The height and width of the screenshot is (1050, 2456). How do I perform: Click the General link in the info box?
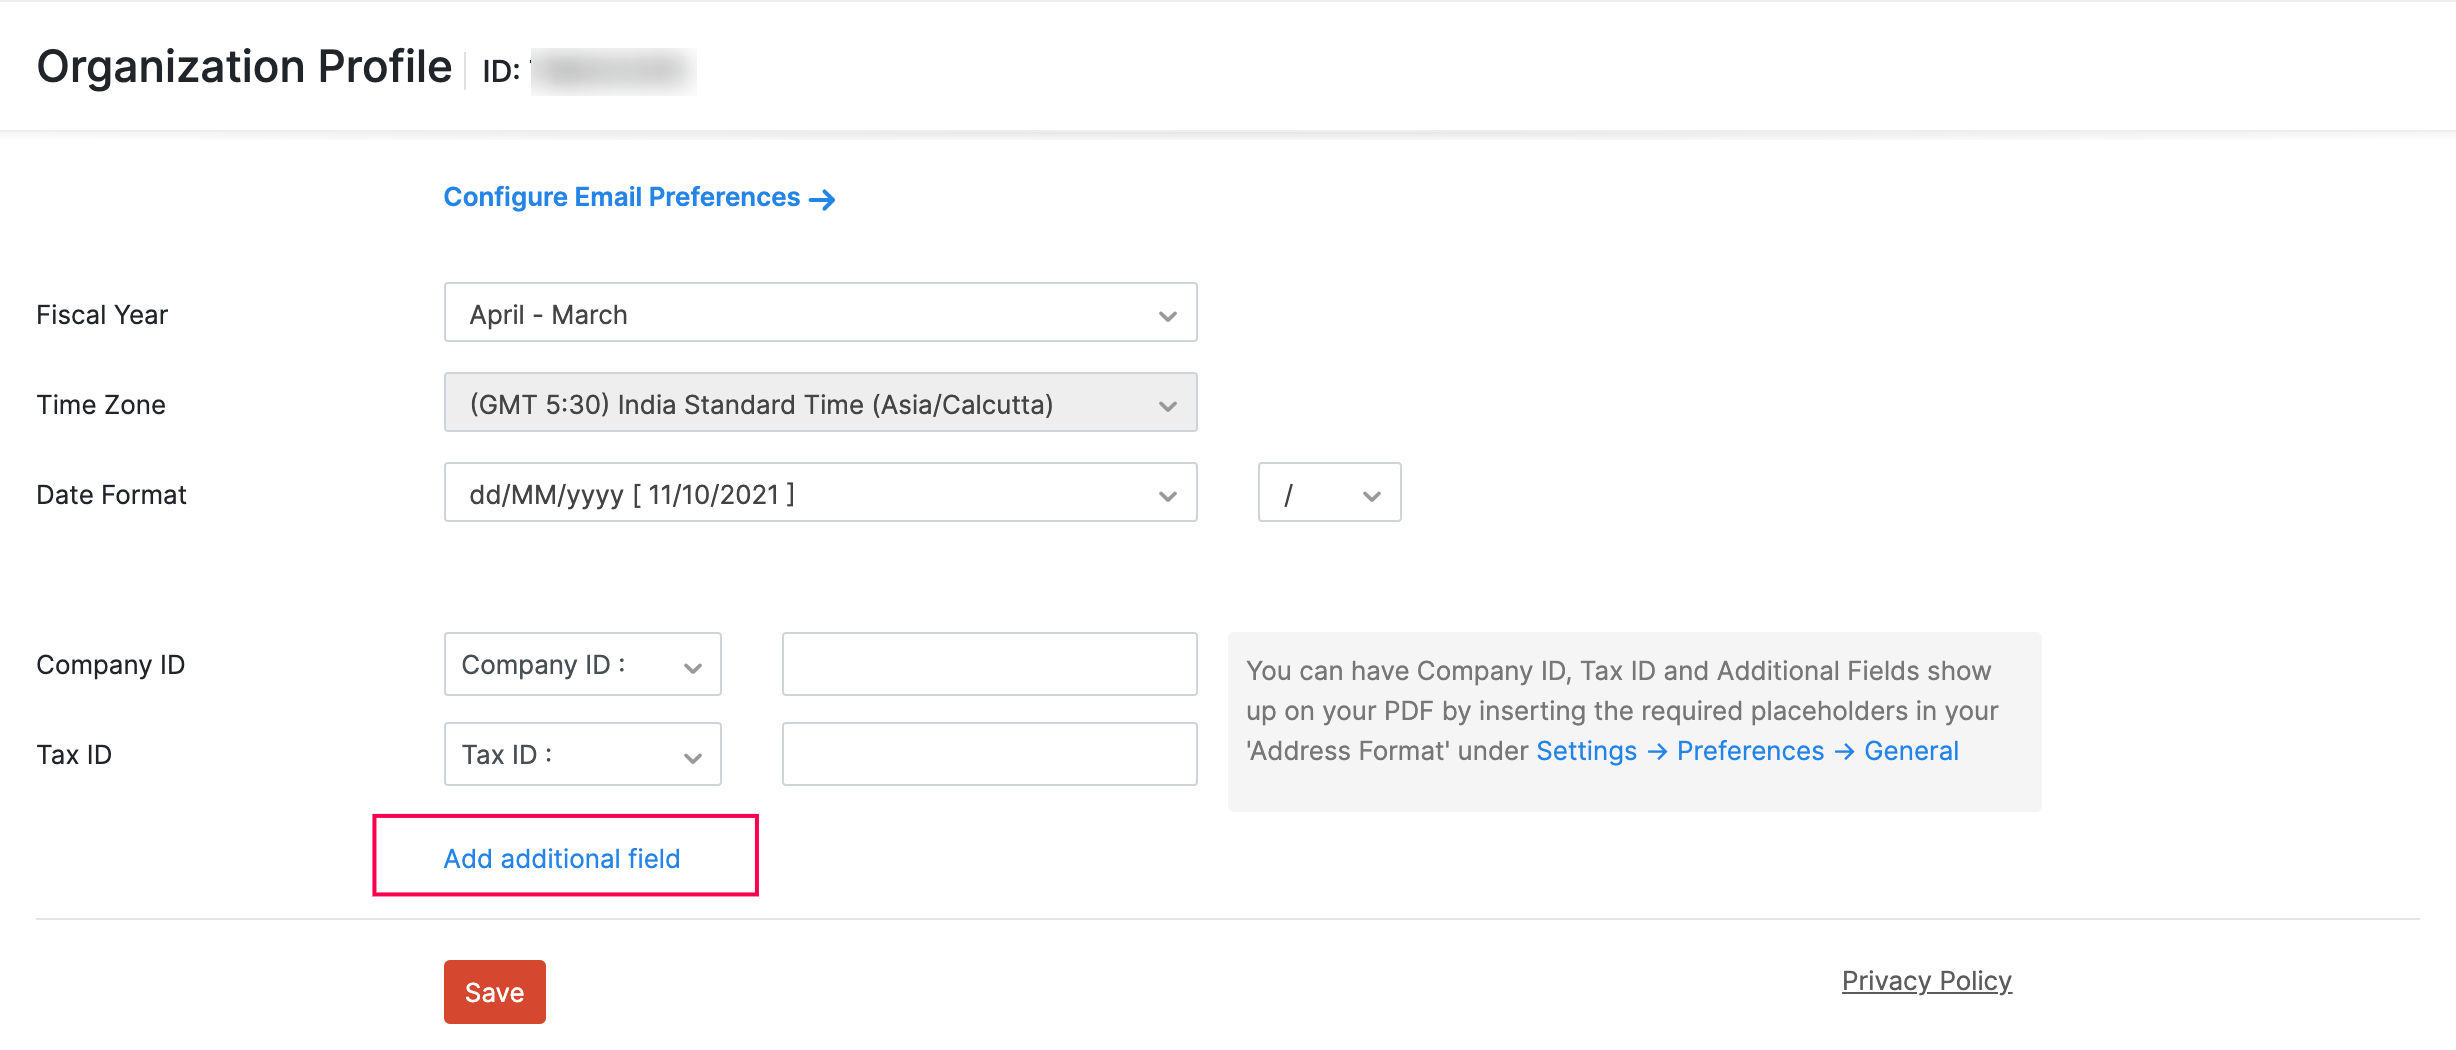tap(1911, 752)
